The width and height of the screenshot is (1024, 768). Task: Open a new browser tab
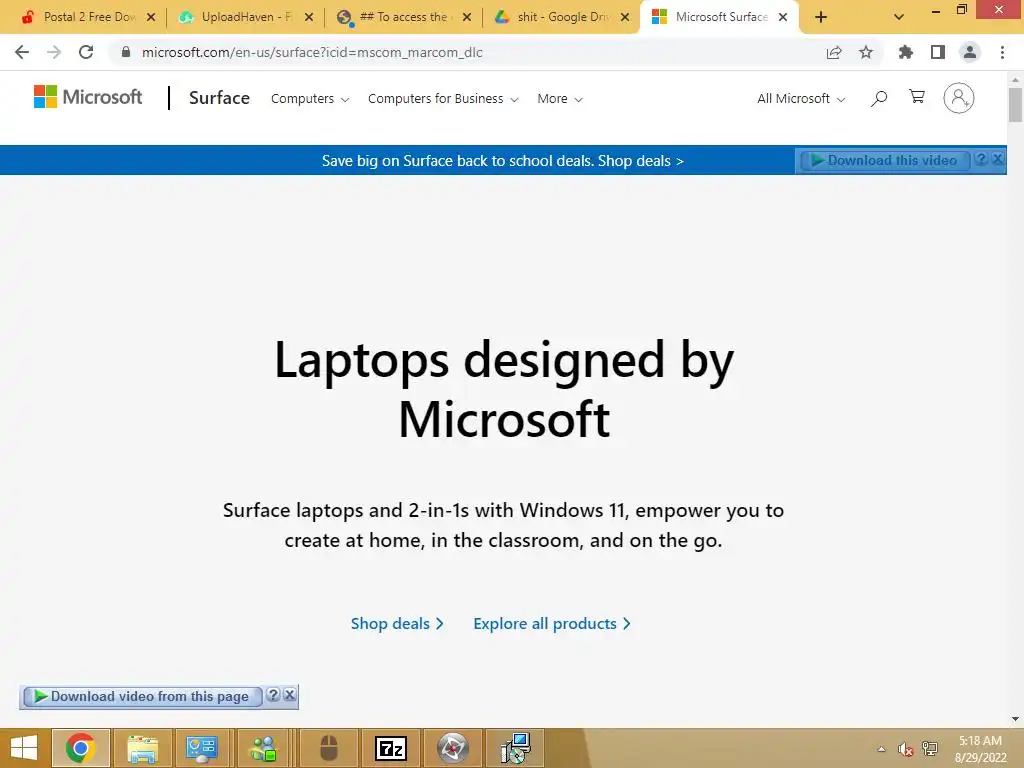point(821,17)
